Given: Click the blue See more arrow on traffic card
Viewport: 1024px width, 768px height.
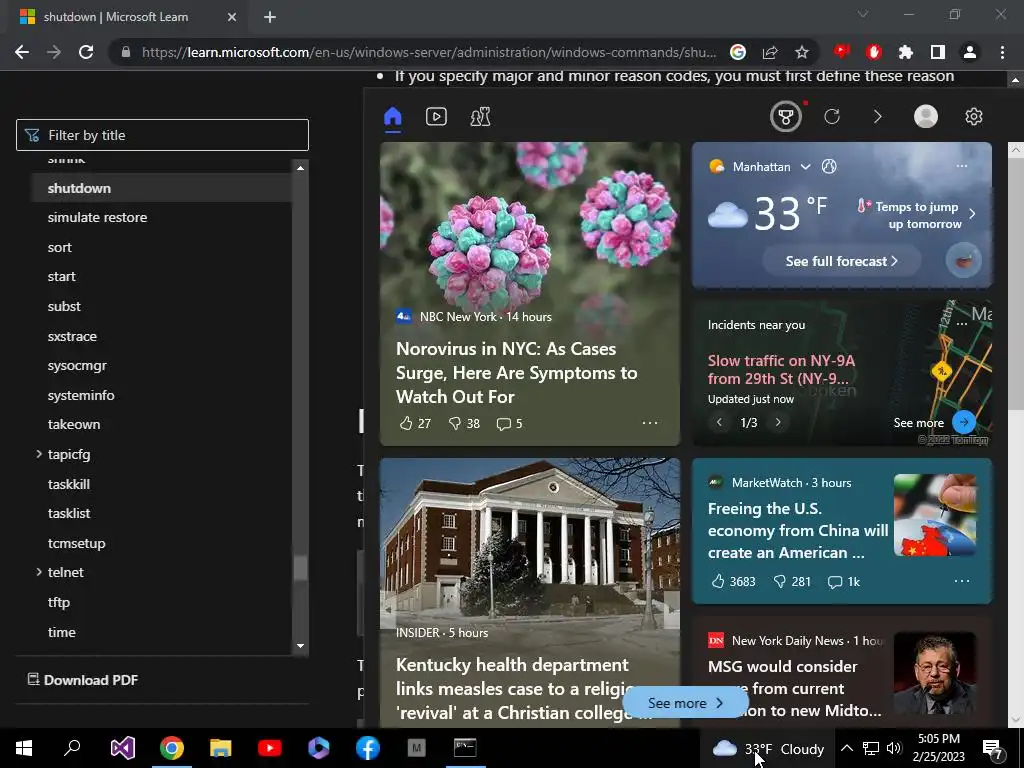Looking at the screenshot, I should coord(964,422).
